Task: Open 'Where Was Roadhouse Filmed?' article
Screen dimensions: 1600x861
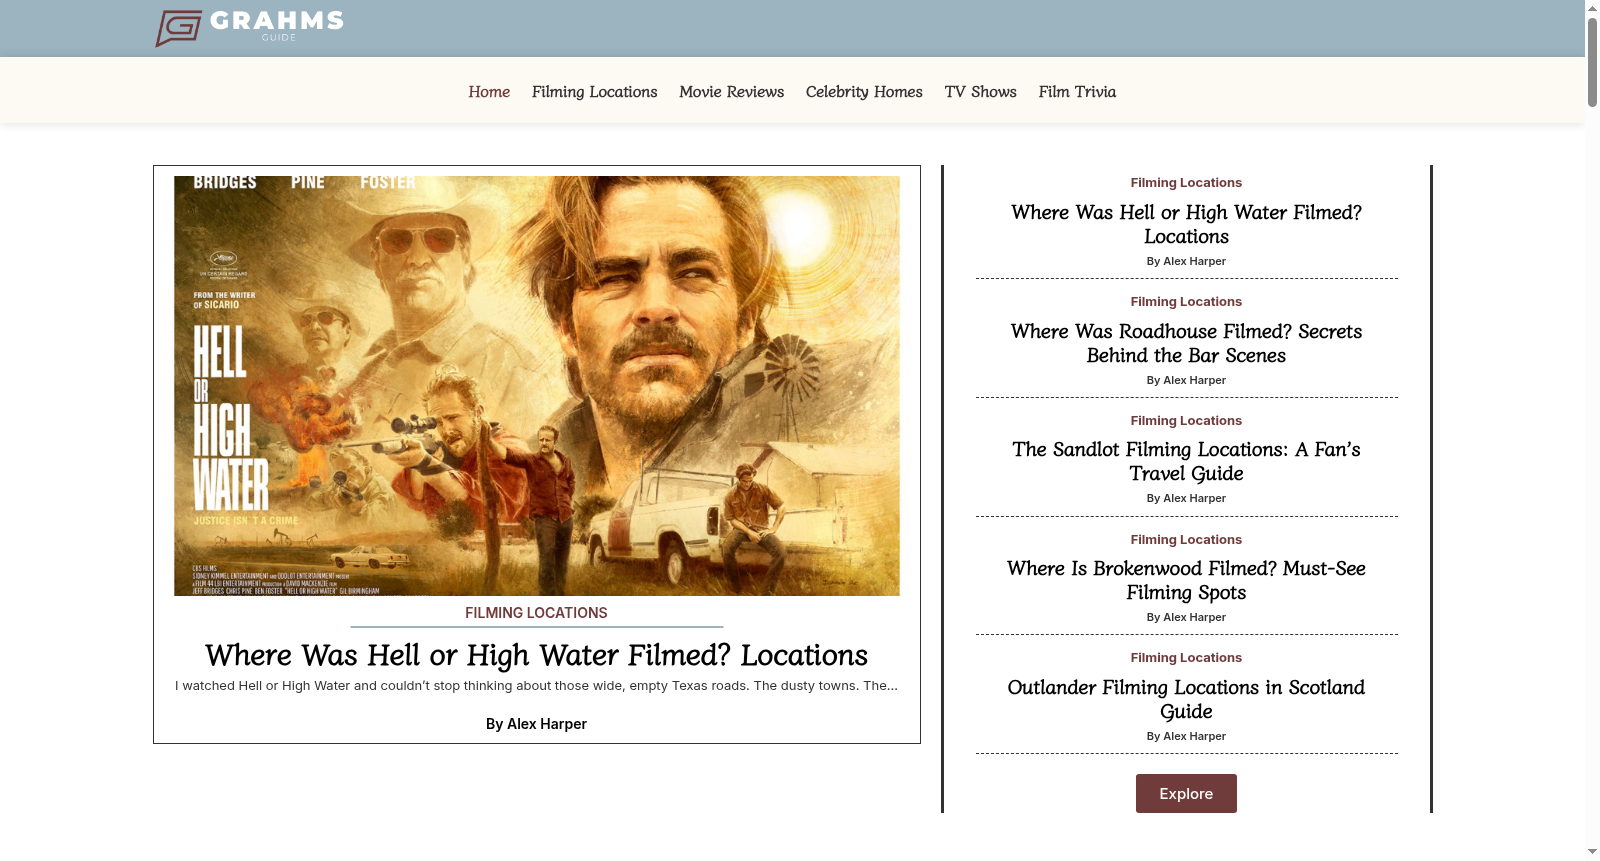Action: [x=1186, y=344]
